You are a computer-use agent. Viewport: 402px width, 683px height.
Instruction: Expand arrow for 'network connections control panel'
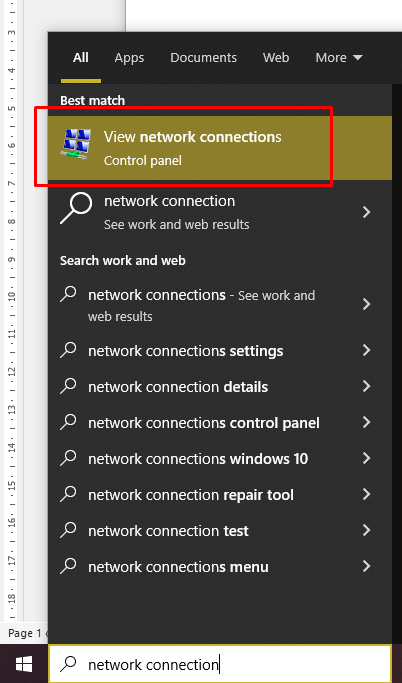tap(367, 423)
